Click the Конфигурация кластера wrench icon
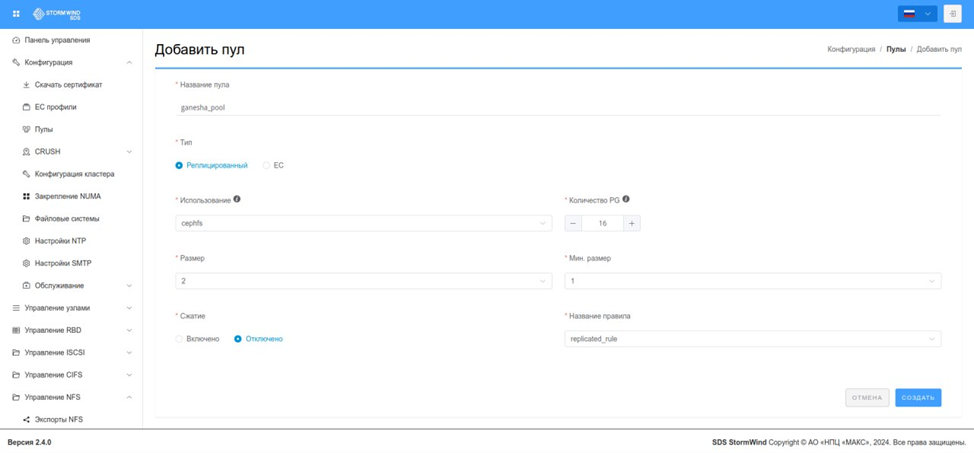Image resolution: width=974 pixels, height=453 pixels. [x=26, y=175]
